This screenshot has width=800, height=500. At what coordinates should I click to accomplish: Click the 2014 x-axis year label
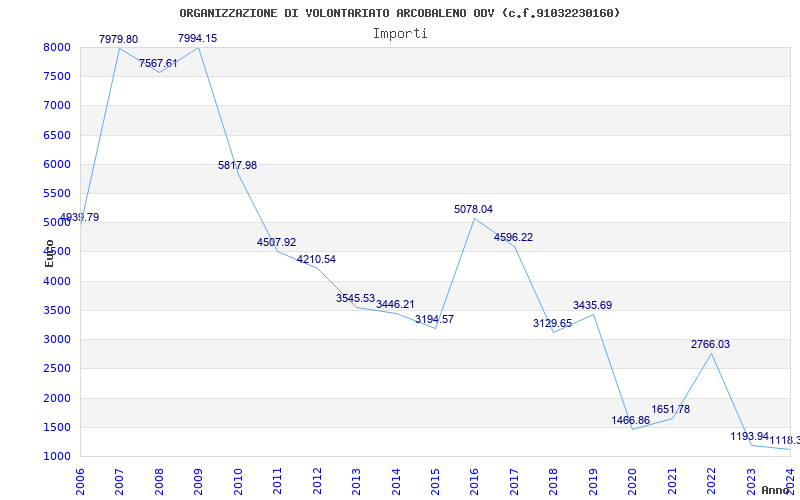396,481
